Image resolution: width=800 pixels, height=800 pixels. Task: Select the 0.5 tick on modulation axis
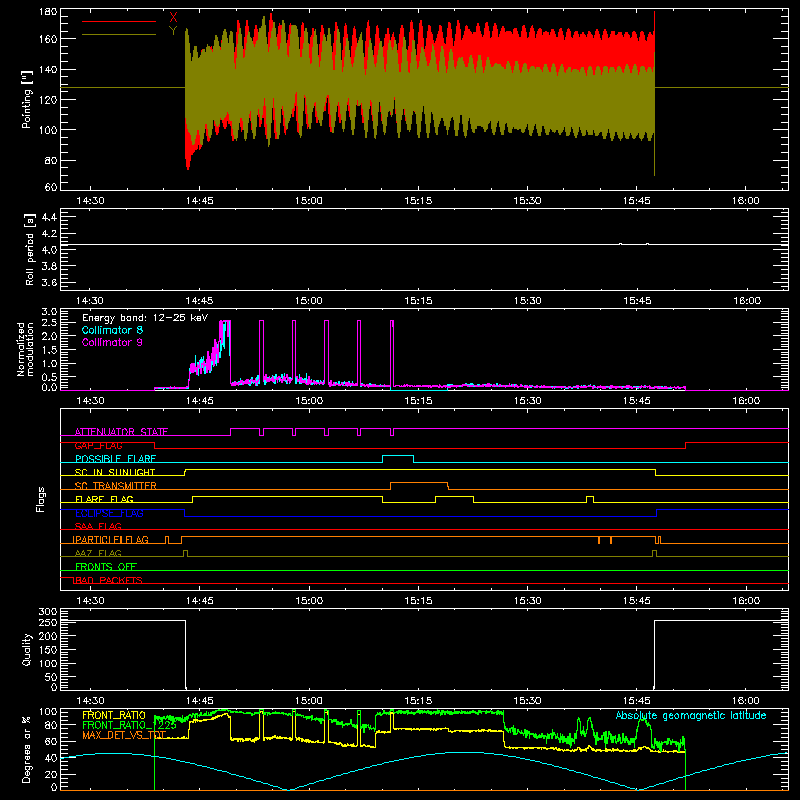(49, 377)
